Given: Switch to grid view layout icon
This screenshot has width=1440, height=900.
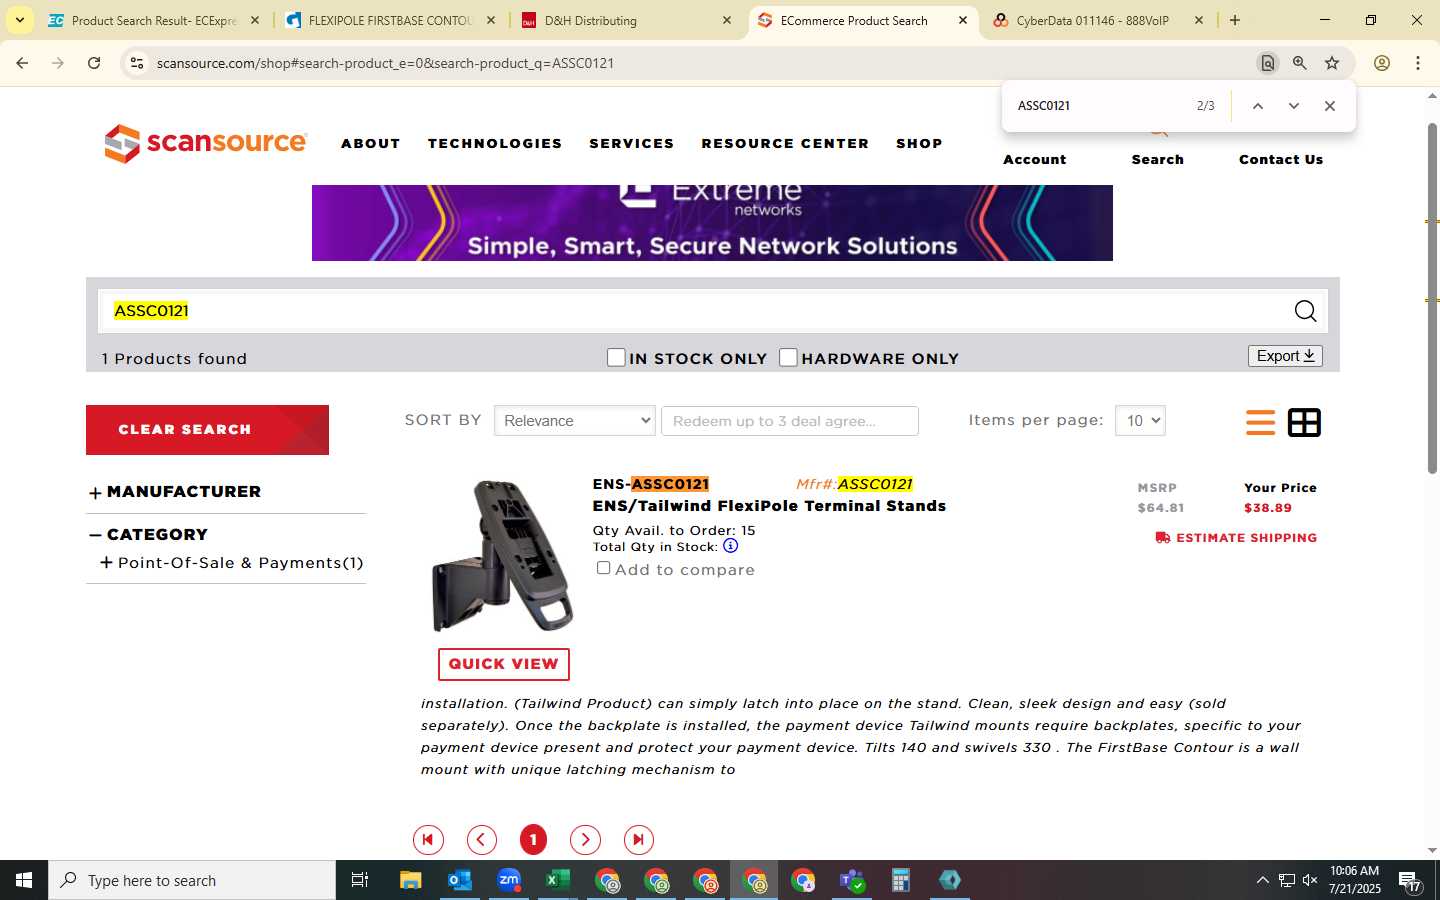Looking at the screenshot, I should [1304, 422].
